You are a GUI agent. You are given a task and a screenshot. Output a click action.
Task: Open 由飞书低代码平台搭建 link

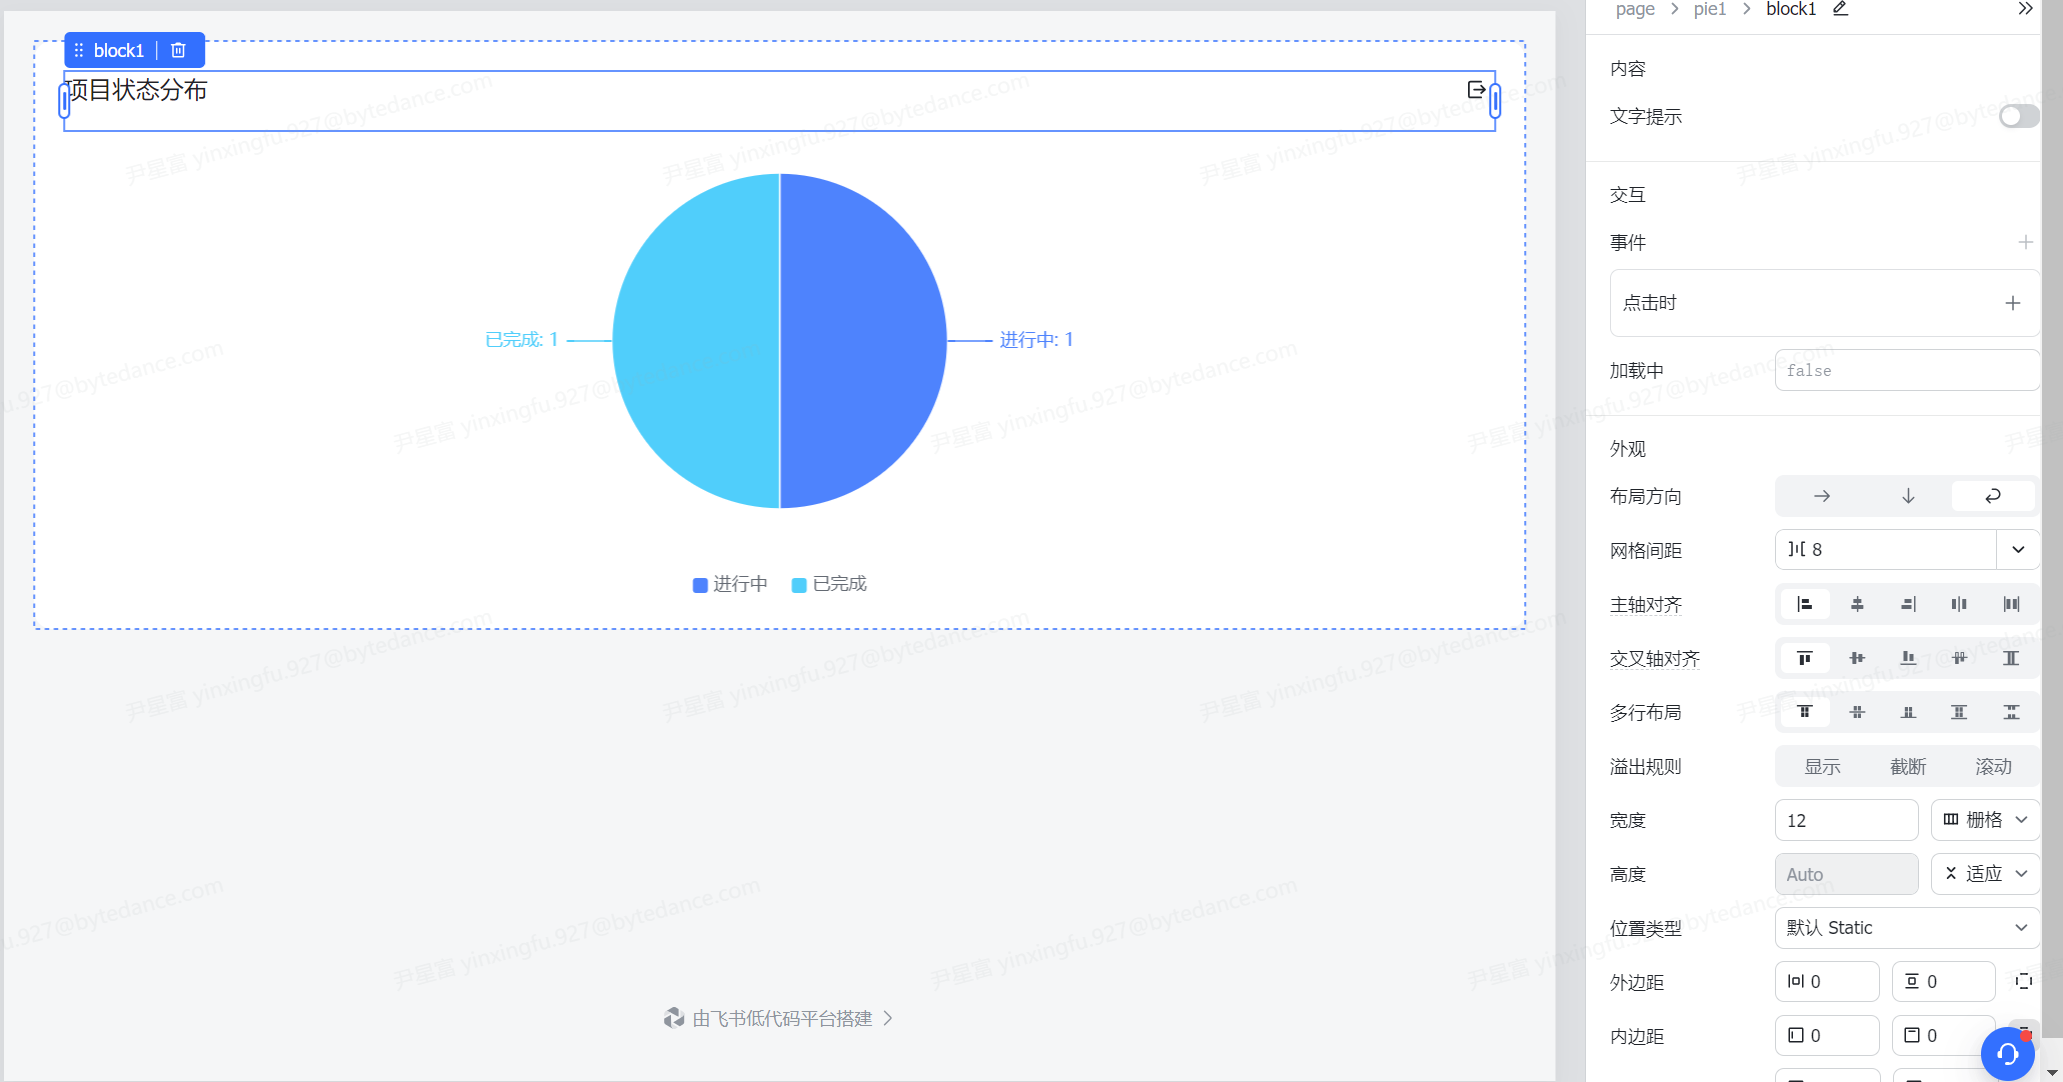[778, 1018]
